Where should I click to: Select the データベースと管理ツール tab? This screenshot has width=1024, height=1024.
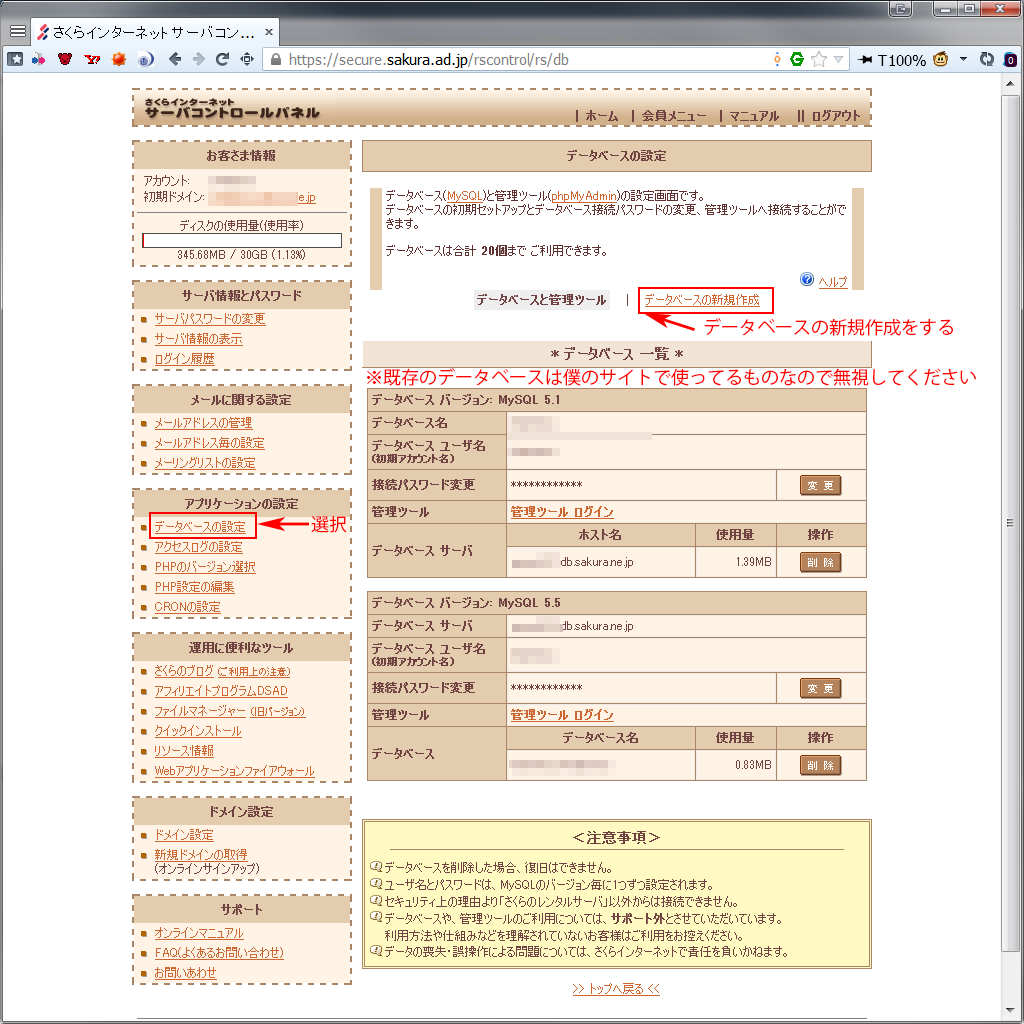coord(541,300)
